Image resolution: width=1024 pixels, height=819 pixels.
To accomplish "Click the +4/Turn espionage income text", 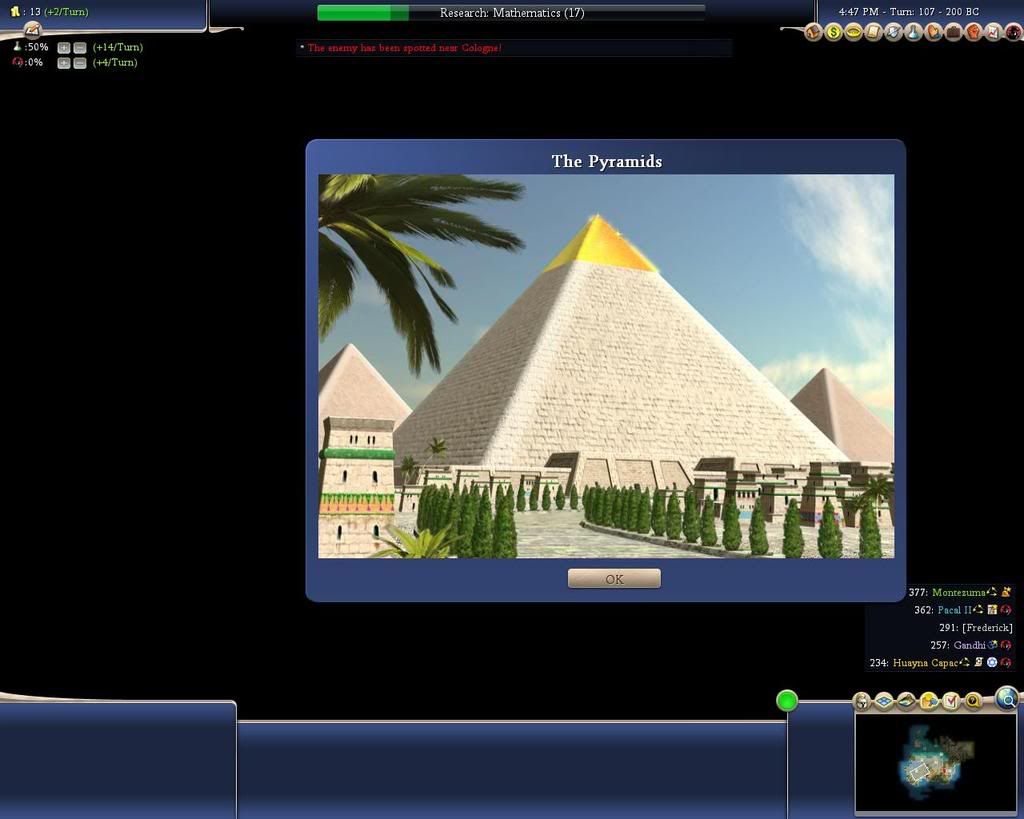I will pyautogui.click(x=115, y=63).
